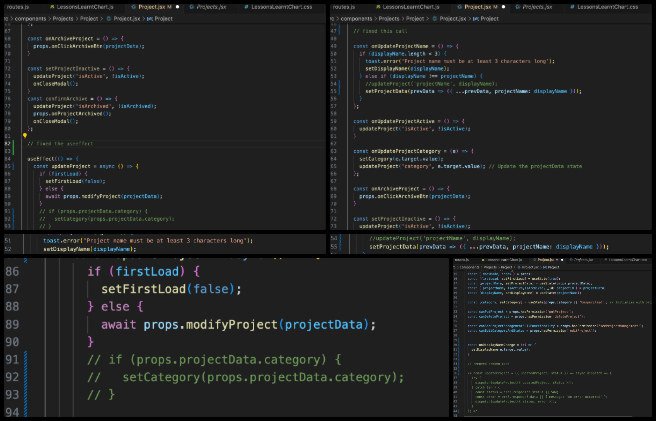
Task: Click '//updateProject' commented line 54 in the strip view
Action: pyautogui.click(x=443, y=238)
